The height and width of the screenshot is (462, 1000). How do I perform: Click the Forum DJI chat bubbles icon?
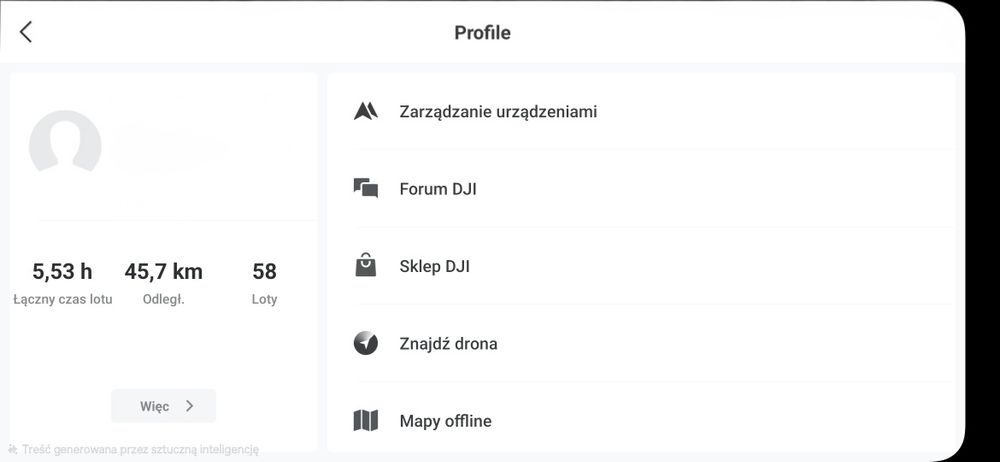point(366,188)
